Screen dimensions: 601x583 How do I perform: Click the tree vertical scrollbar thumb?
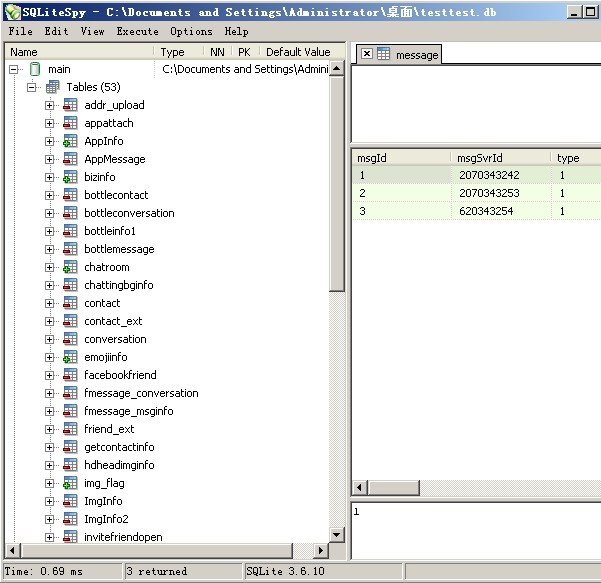click(337, 184)
